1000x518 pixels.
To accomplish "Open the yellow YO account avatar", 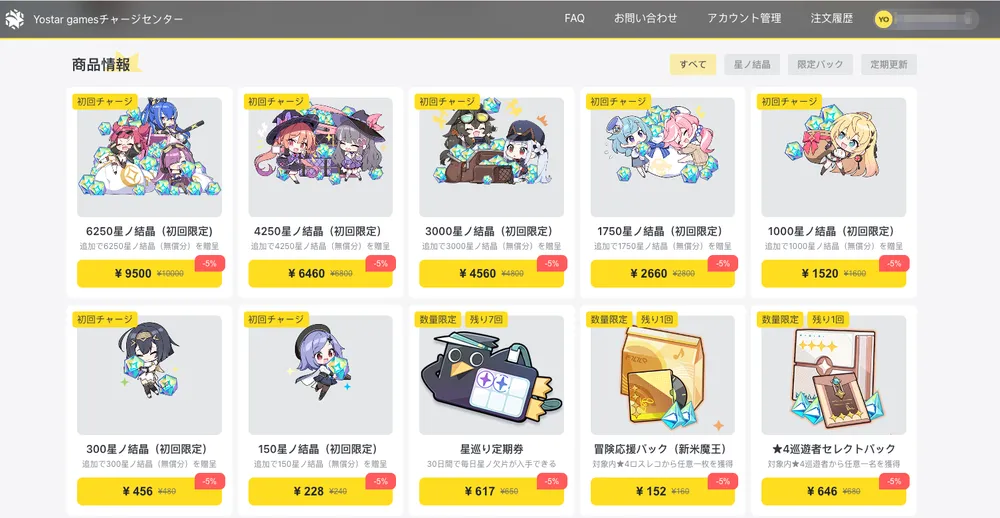I will tap(883, 19).
